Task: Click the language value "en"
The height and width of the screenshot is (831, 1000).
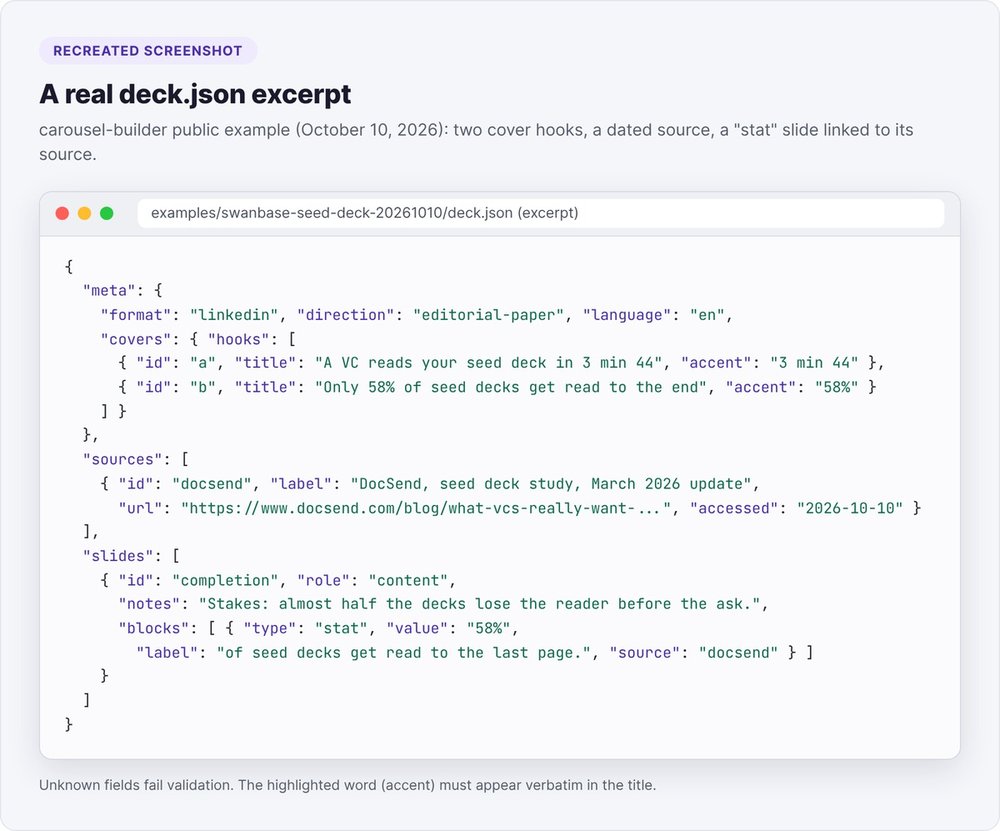Action: tap(707, 315)
